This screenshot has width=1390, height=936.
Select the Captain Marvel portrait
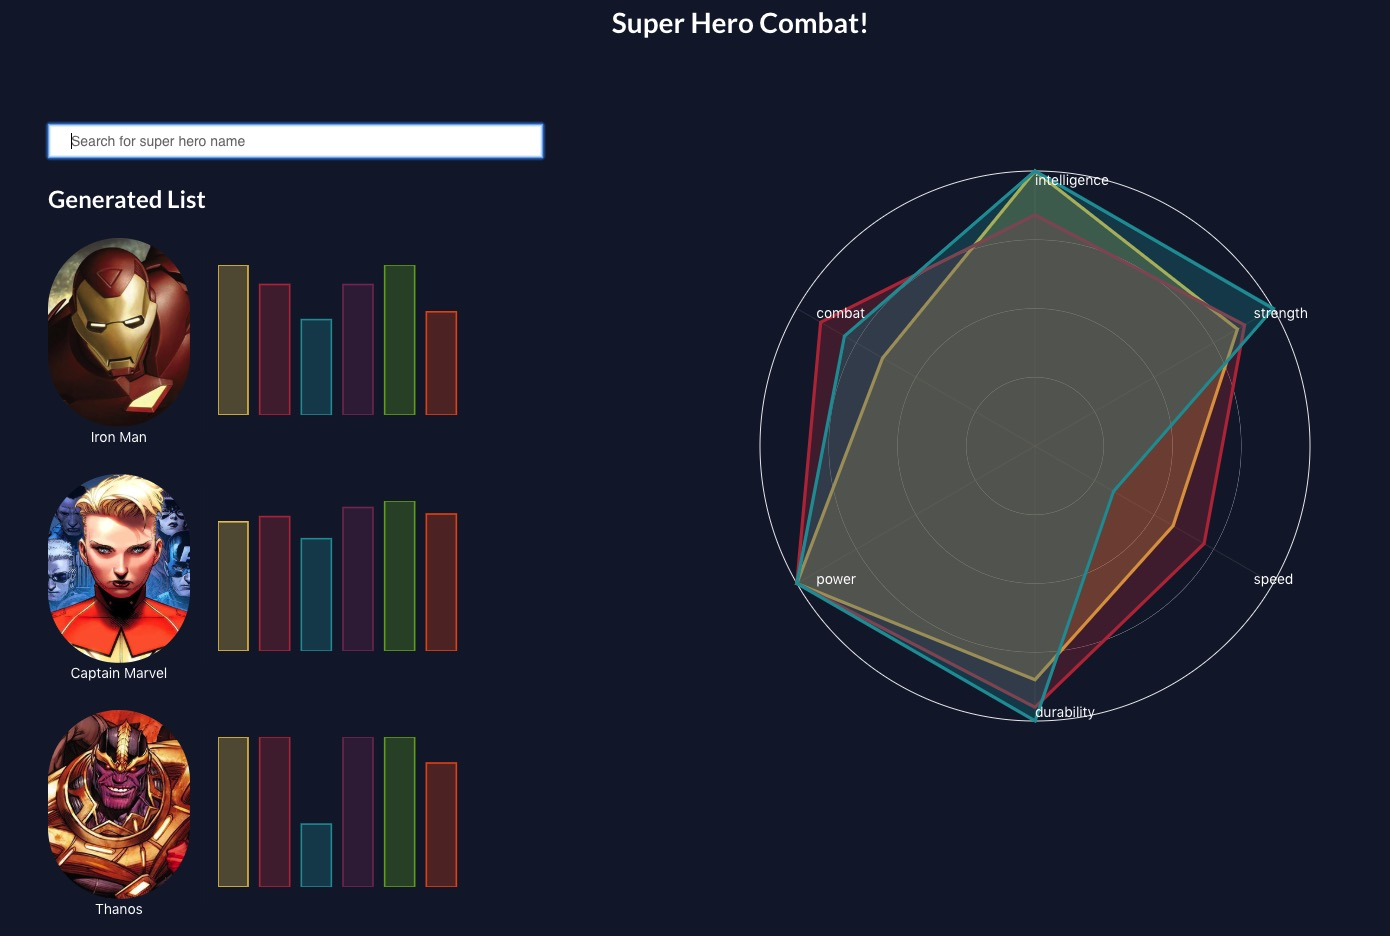pos(119,568)
